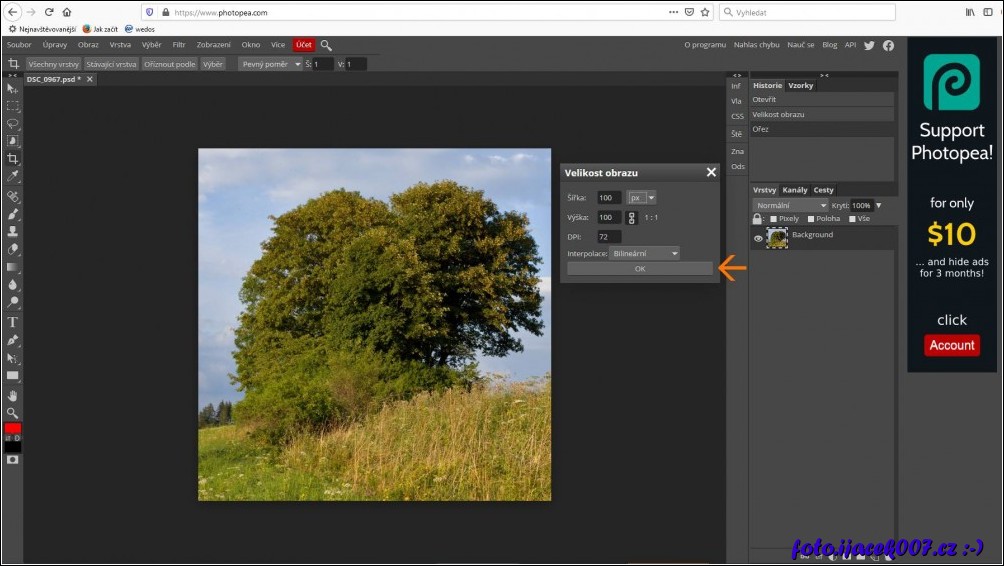The image size is (1004, 566).
Task: Tick the Poloha lock checkbox
Action: point(811,219)
